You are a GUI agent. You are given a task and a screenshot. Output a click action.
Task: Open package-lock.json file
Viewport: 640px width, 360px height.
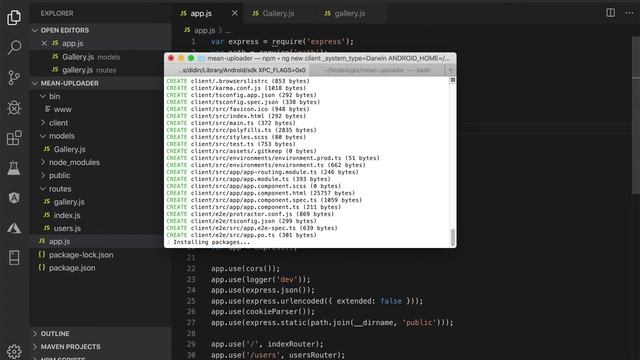point(81,255)
